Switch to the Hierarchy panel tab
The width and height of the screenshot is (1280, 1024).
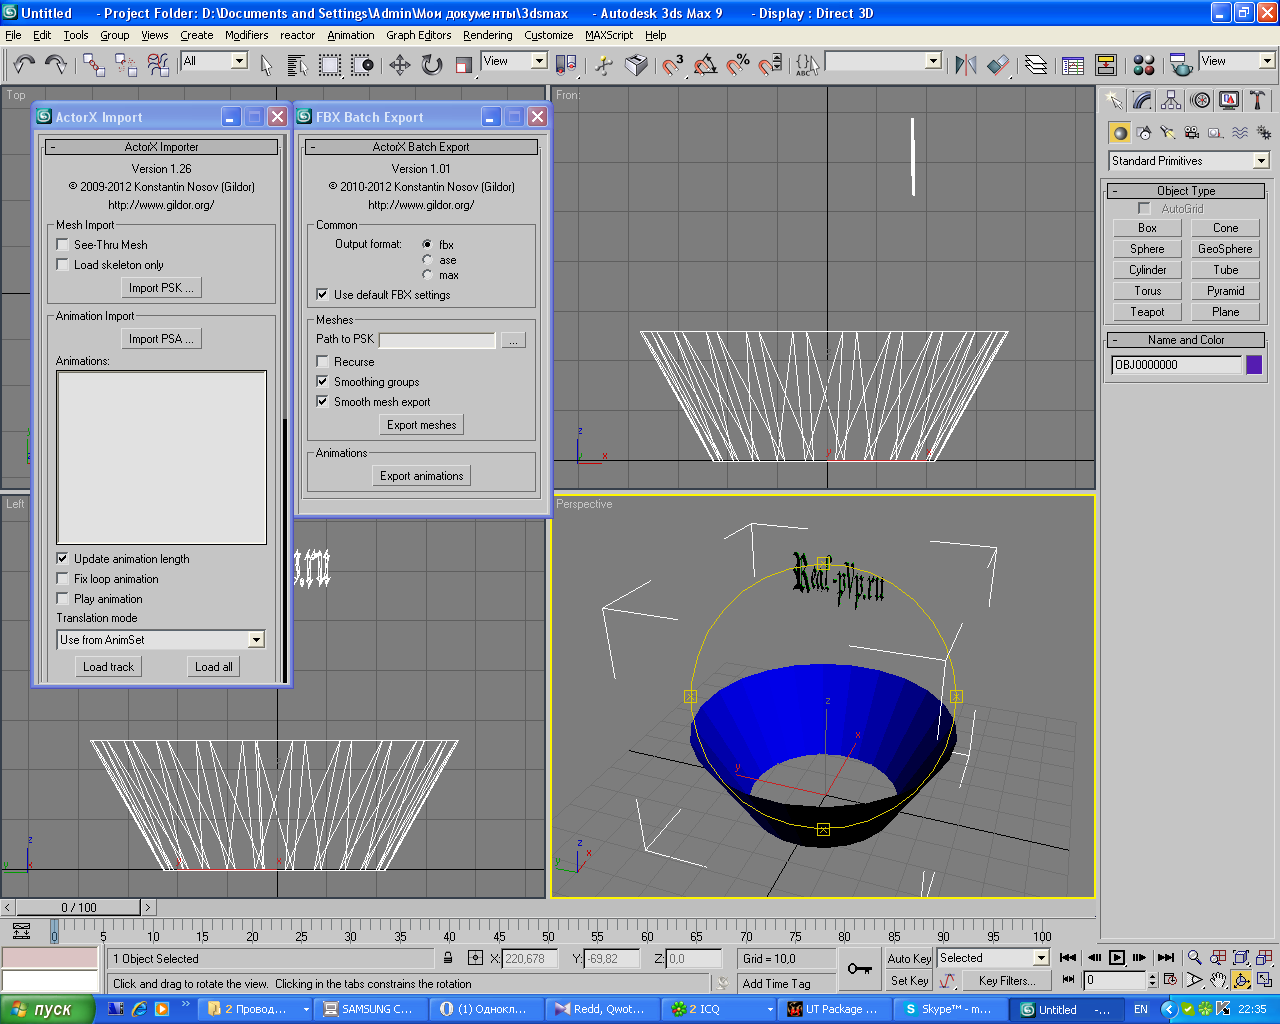pos(1171,100)
